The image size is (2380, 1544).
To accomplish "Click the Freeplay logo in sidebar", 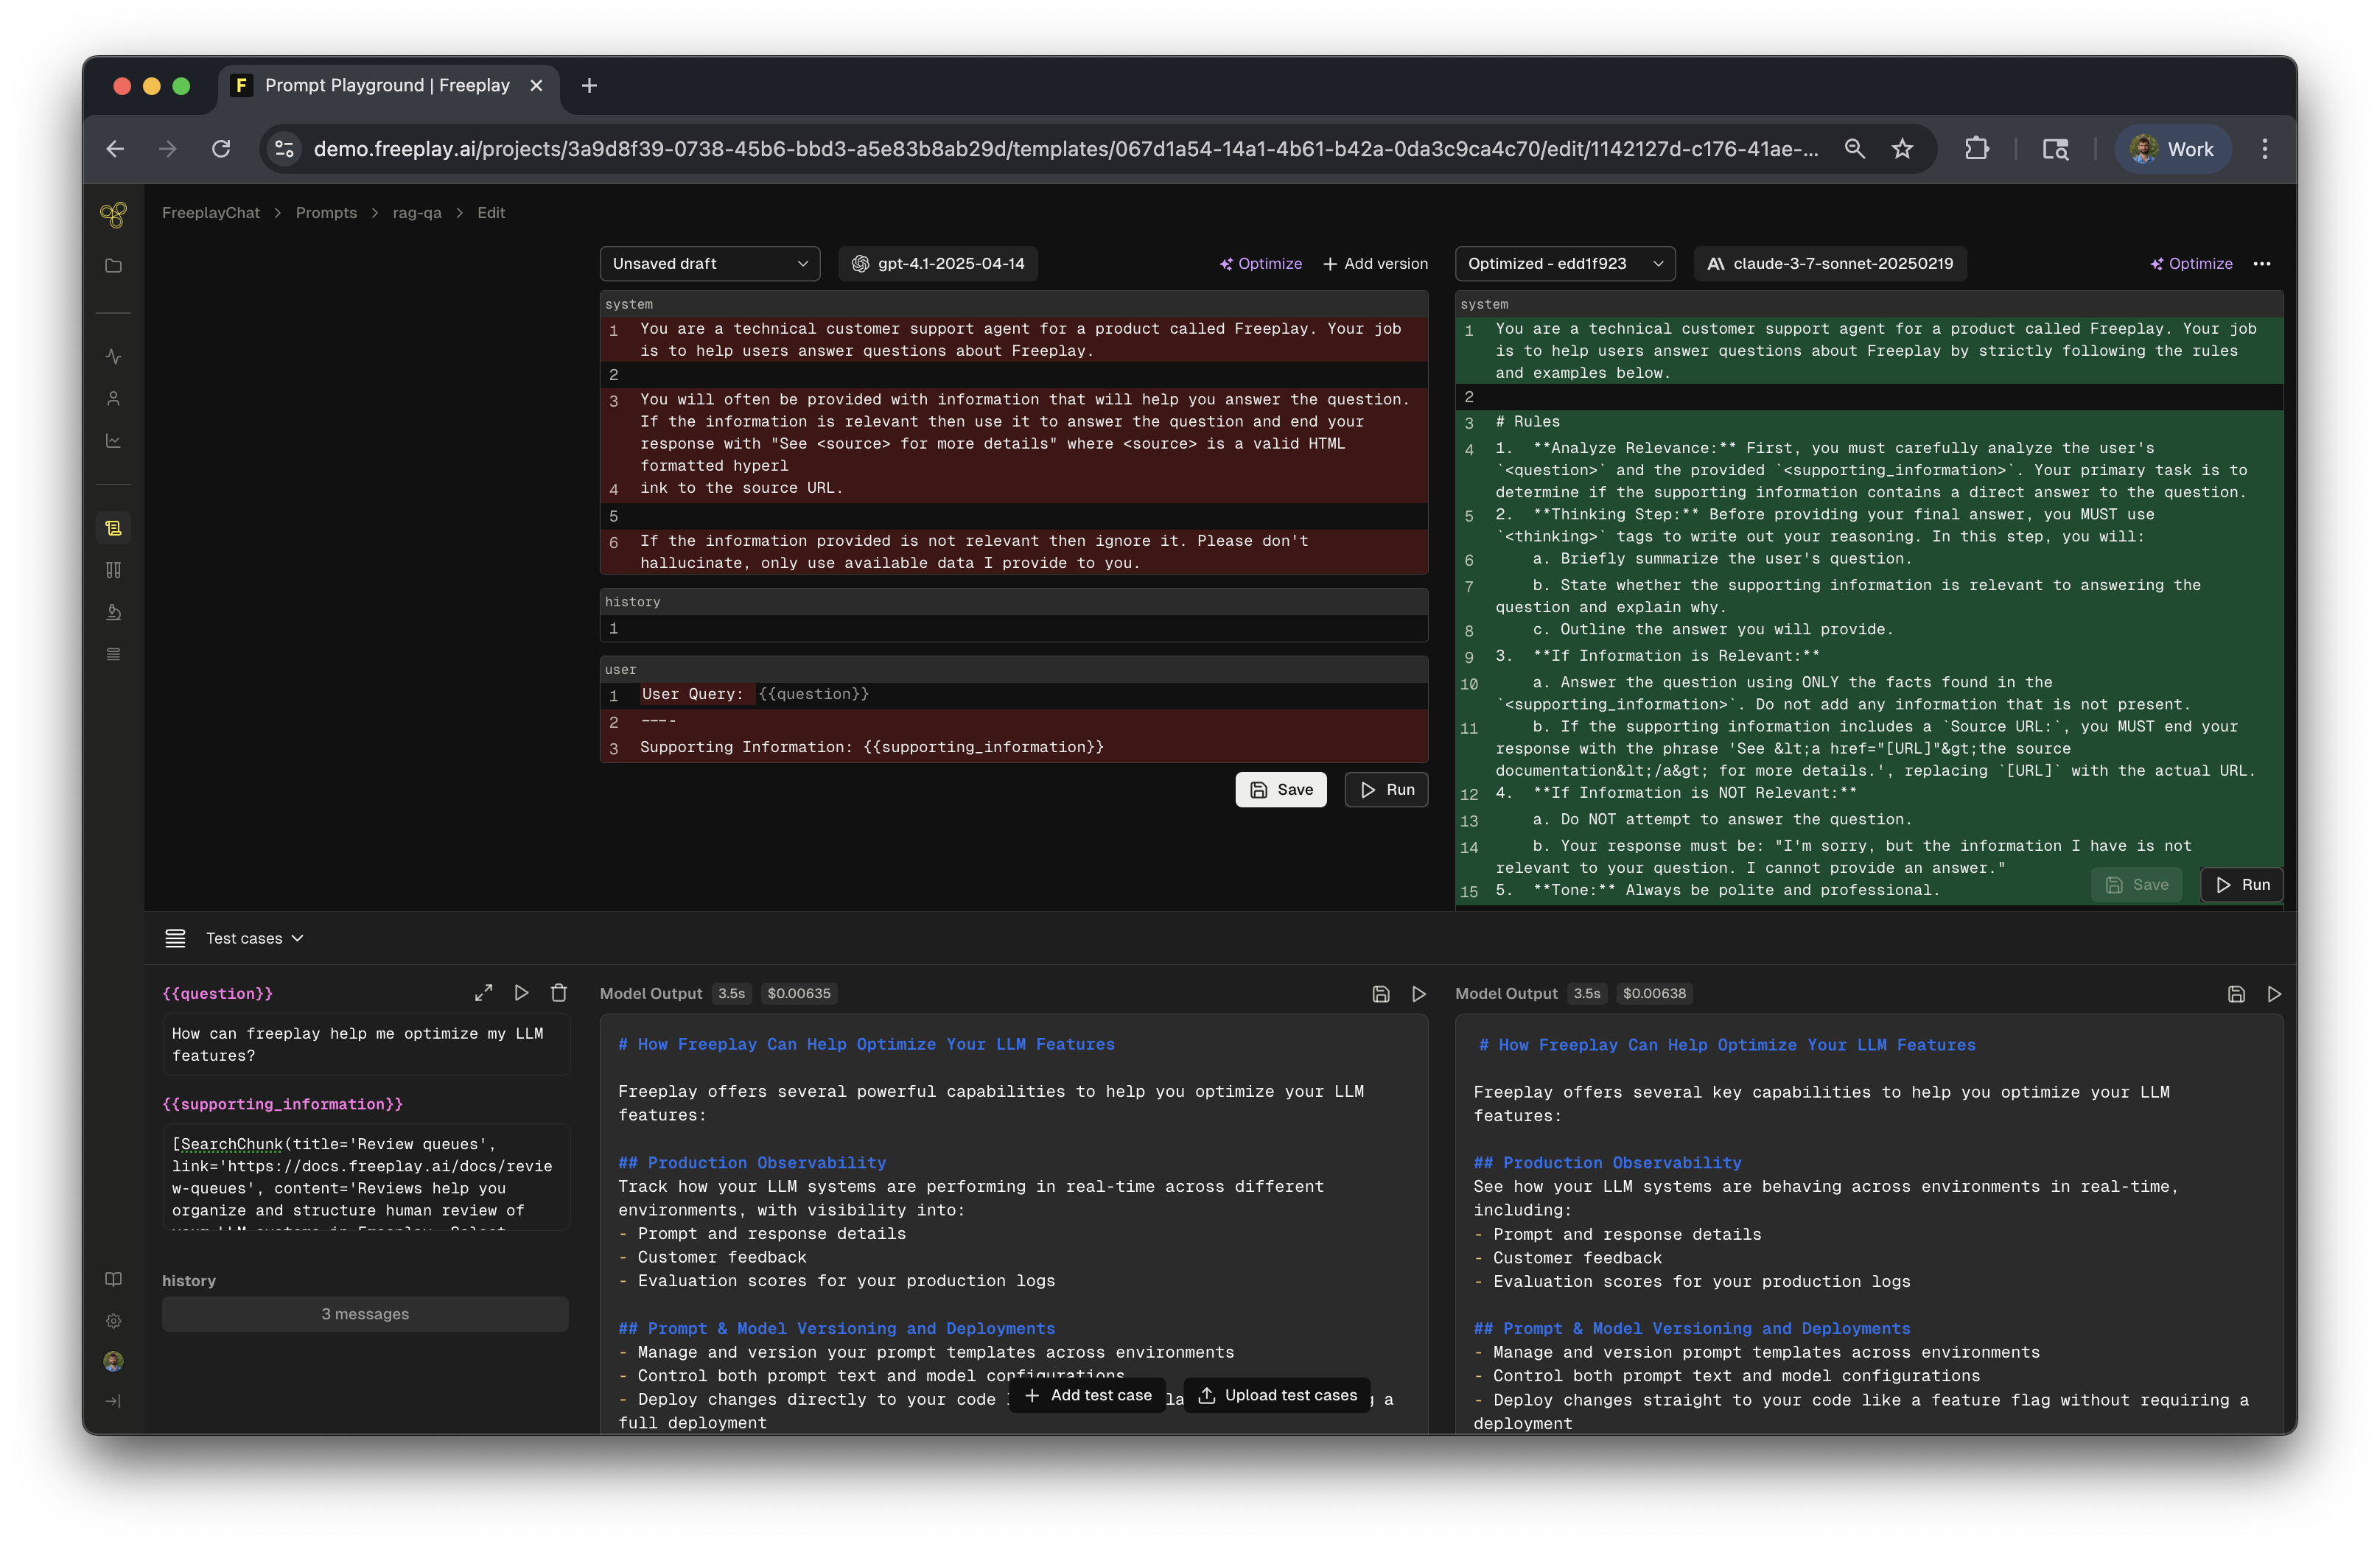I will coord(113,214).
